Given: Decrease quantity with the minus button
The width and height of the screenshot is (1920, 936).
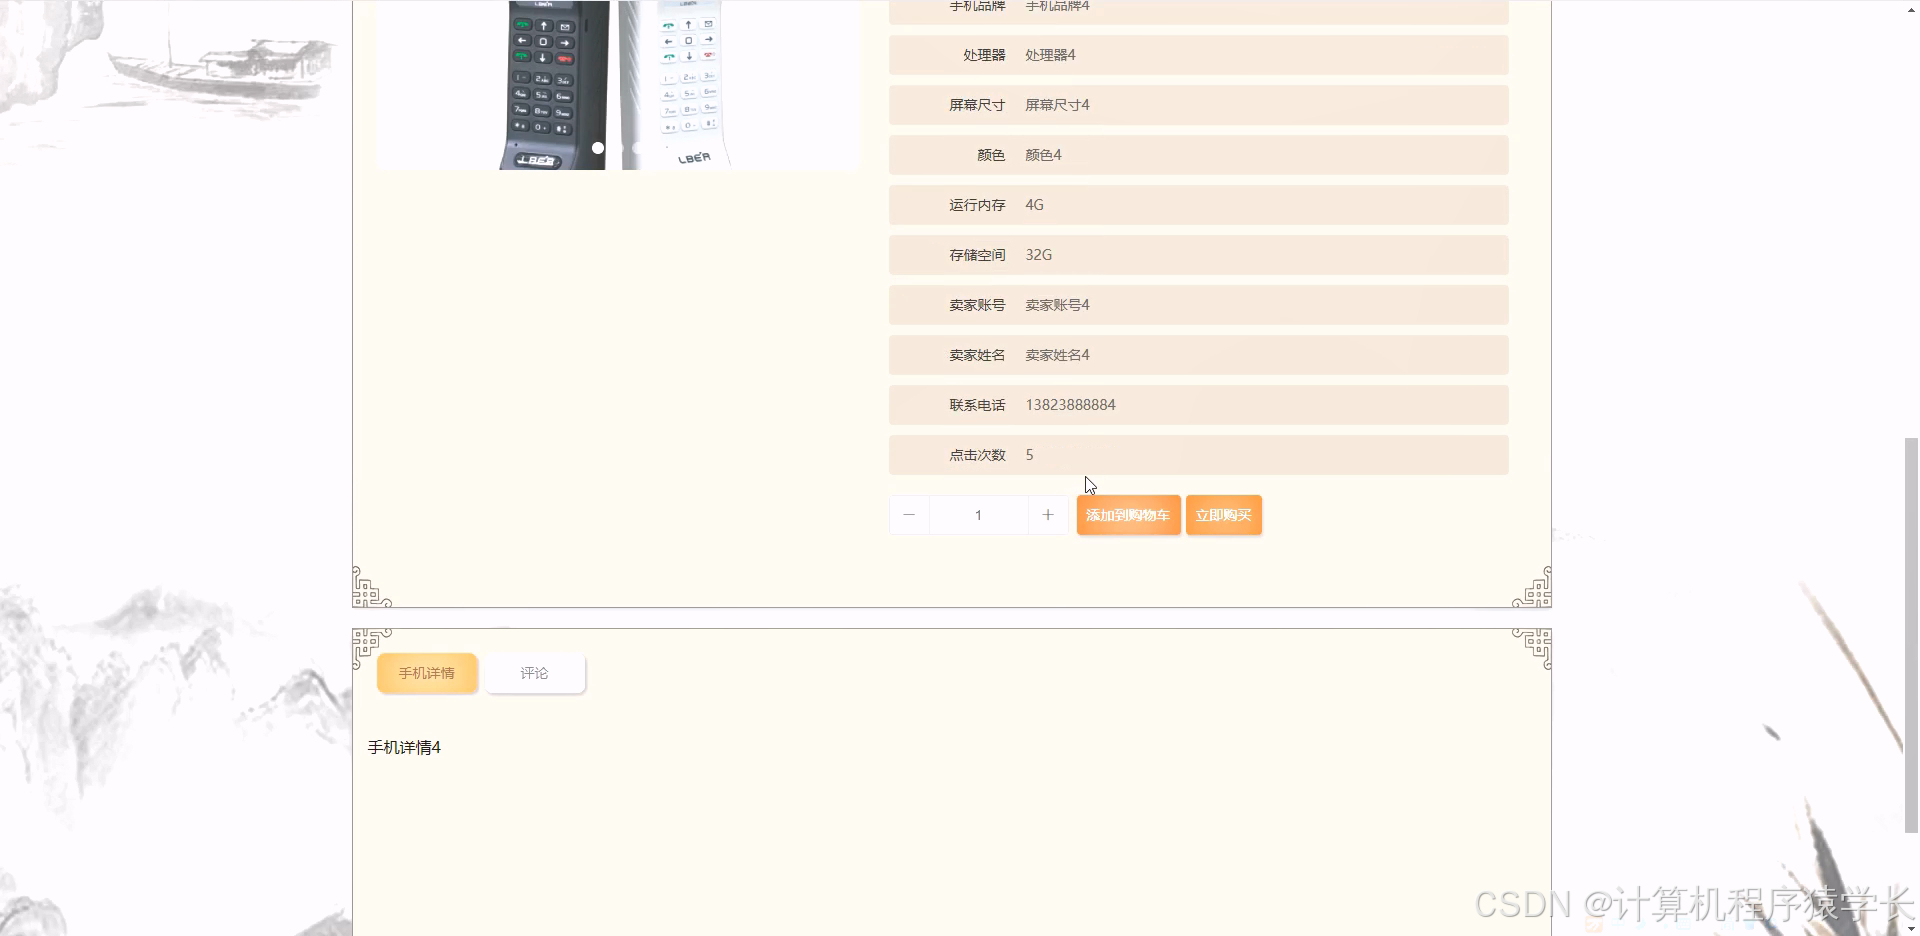Looking at the screenshot, I should [909, 515].
